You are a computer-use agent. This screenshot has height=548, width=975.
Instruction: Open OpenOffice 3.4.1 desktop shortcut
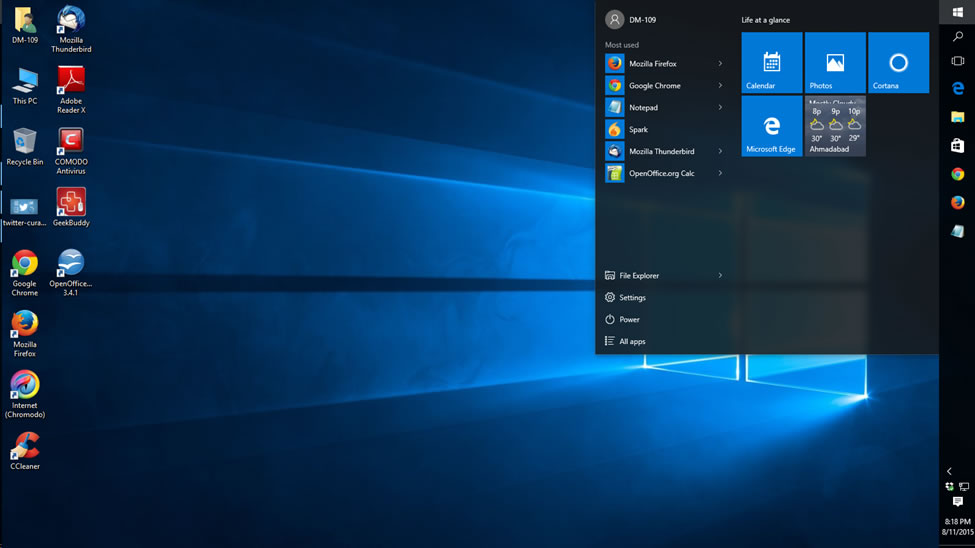[x=71, y=272]
